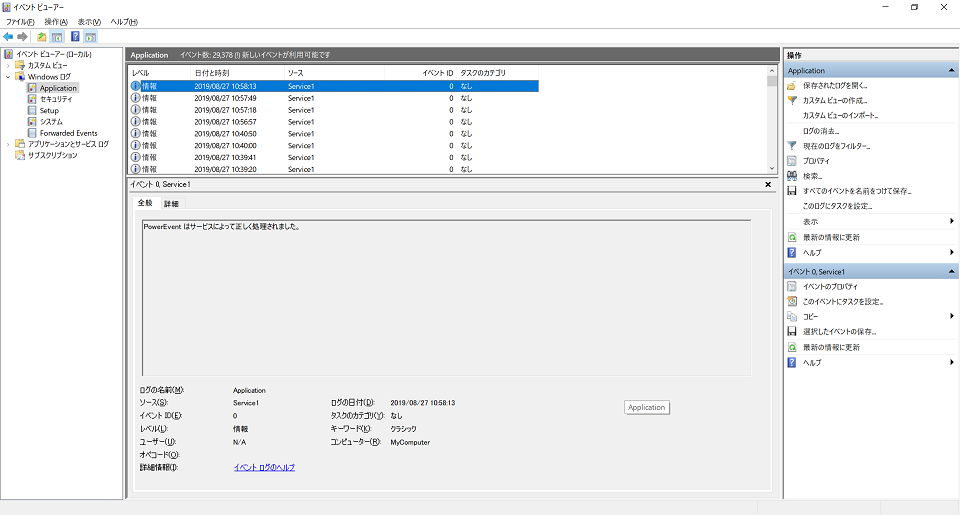Click 最新の情報に更新 icon under Application
The width and height of the screenshot is (960, 515).
tap(792, 237)
